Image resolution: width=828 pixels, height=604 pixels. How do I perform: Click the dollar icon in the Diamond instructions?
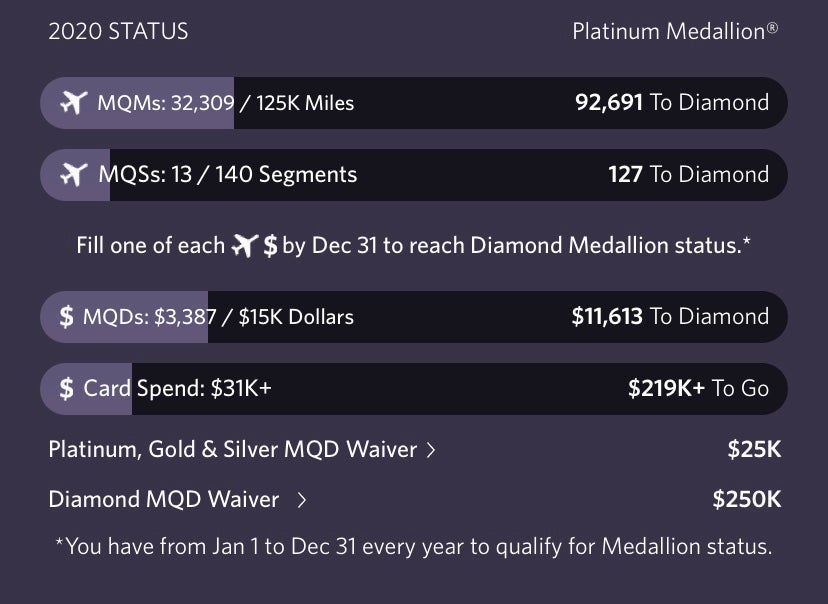click(x=269, y=246)
